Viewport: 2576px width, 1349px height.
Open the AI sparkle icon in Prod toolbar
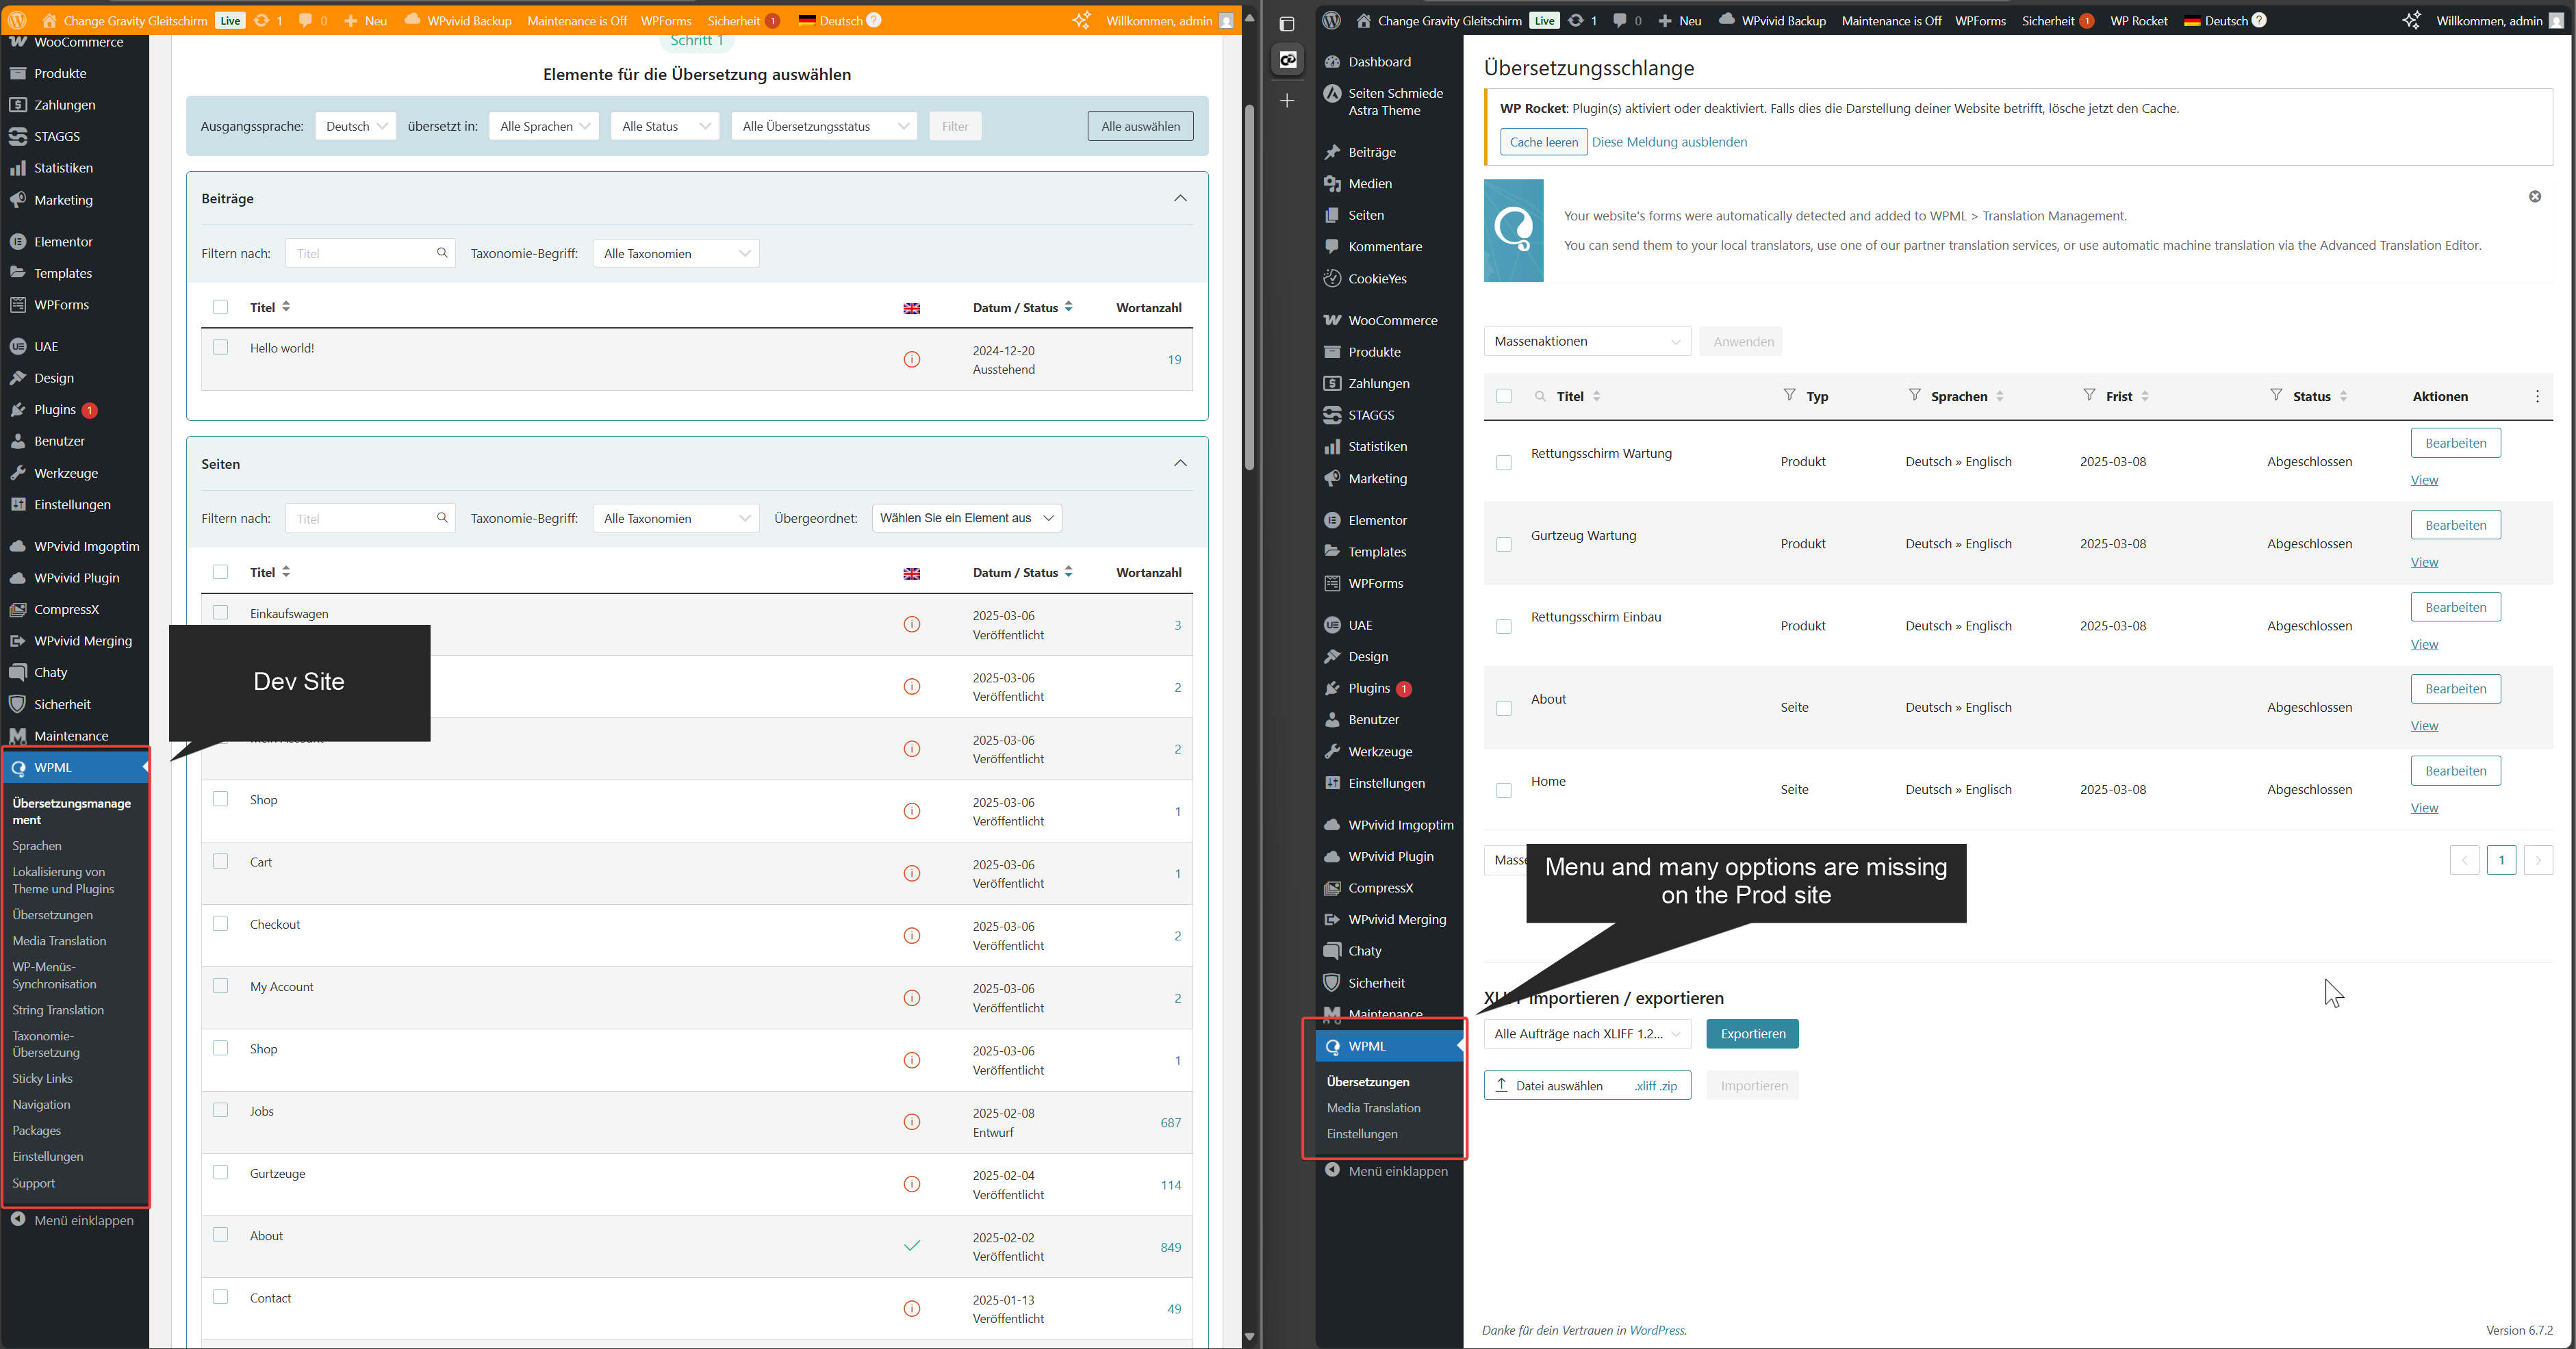click(2411, 20)
